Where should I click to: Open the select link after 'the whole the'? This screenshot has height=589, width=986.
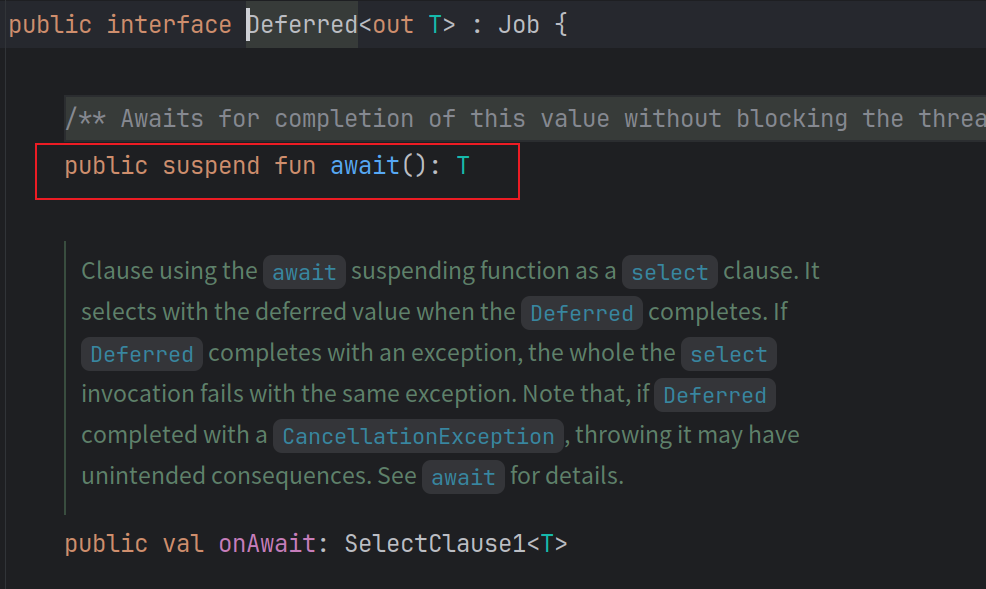pos(729,354)
